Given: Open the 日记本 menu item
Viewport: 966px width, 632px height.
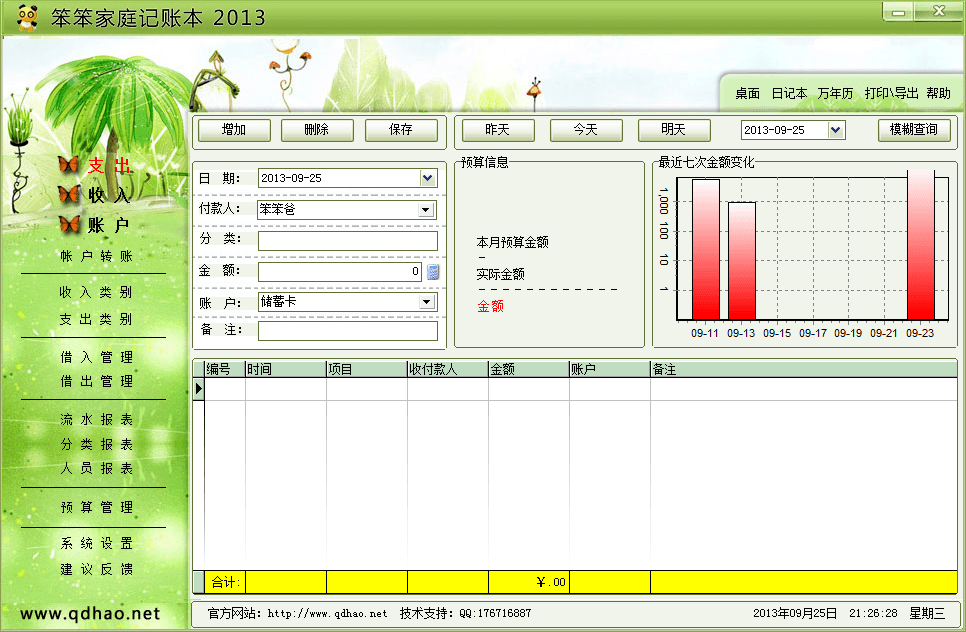Looking at the screenshot, I should (x=789, y=93).
